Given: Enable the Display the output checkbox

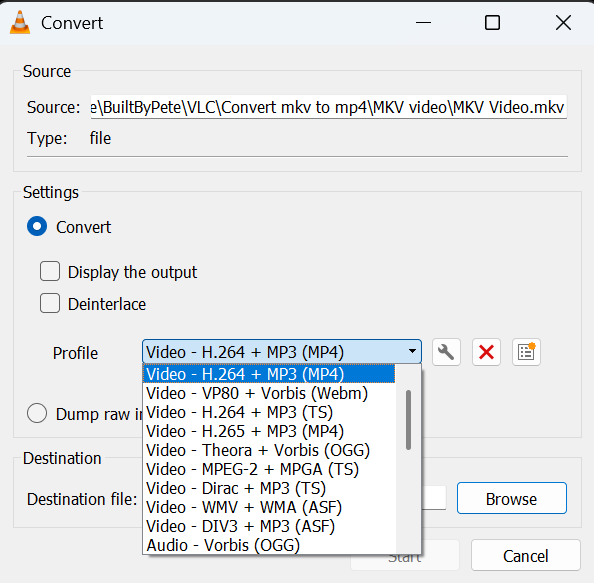Looking at the screenshot, I should [x=50, y=271].
